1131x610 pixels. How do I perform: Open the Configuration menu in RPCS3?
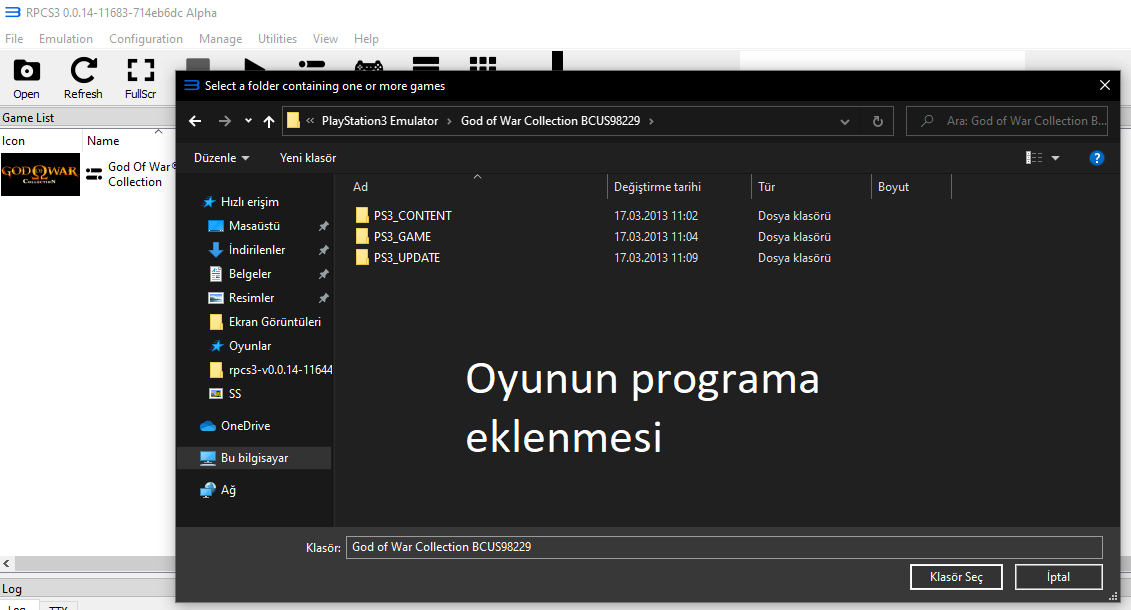pos(146,39)
